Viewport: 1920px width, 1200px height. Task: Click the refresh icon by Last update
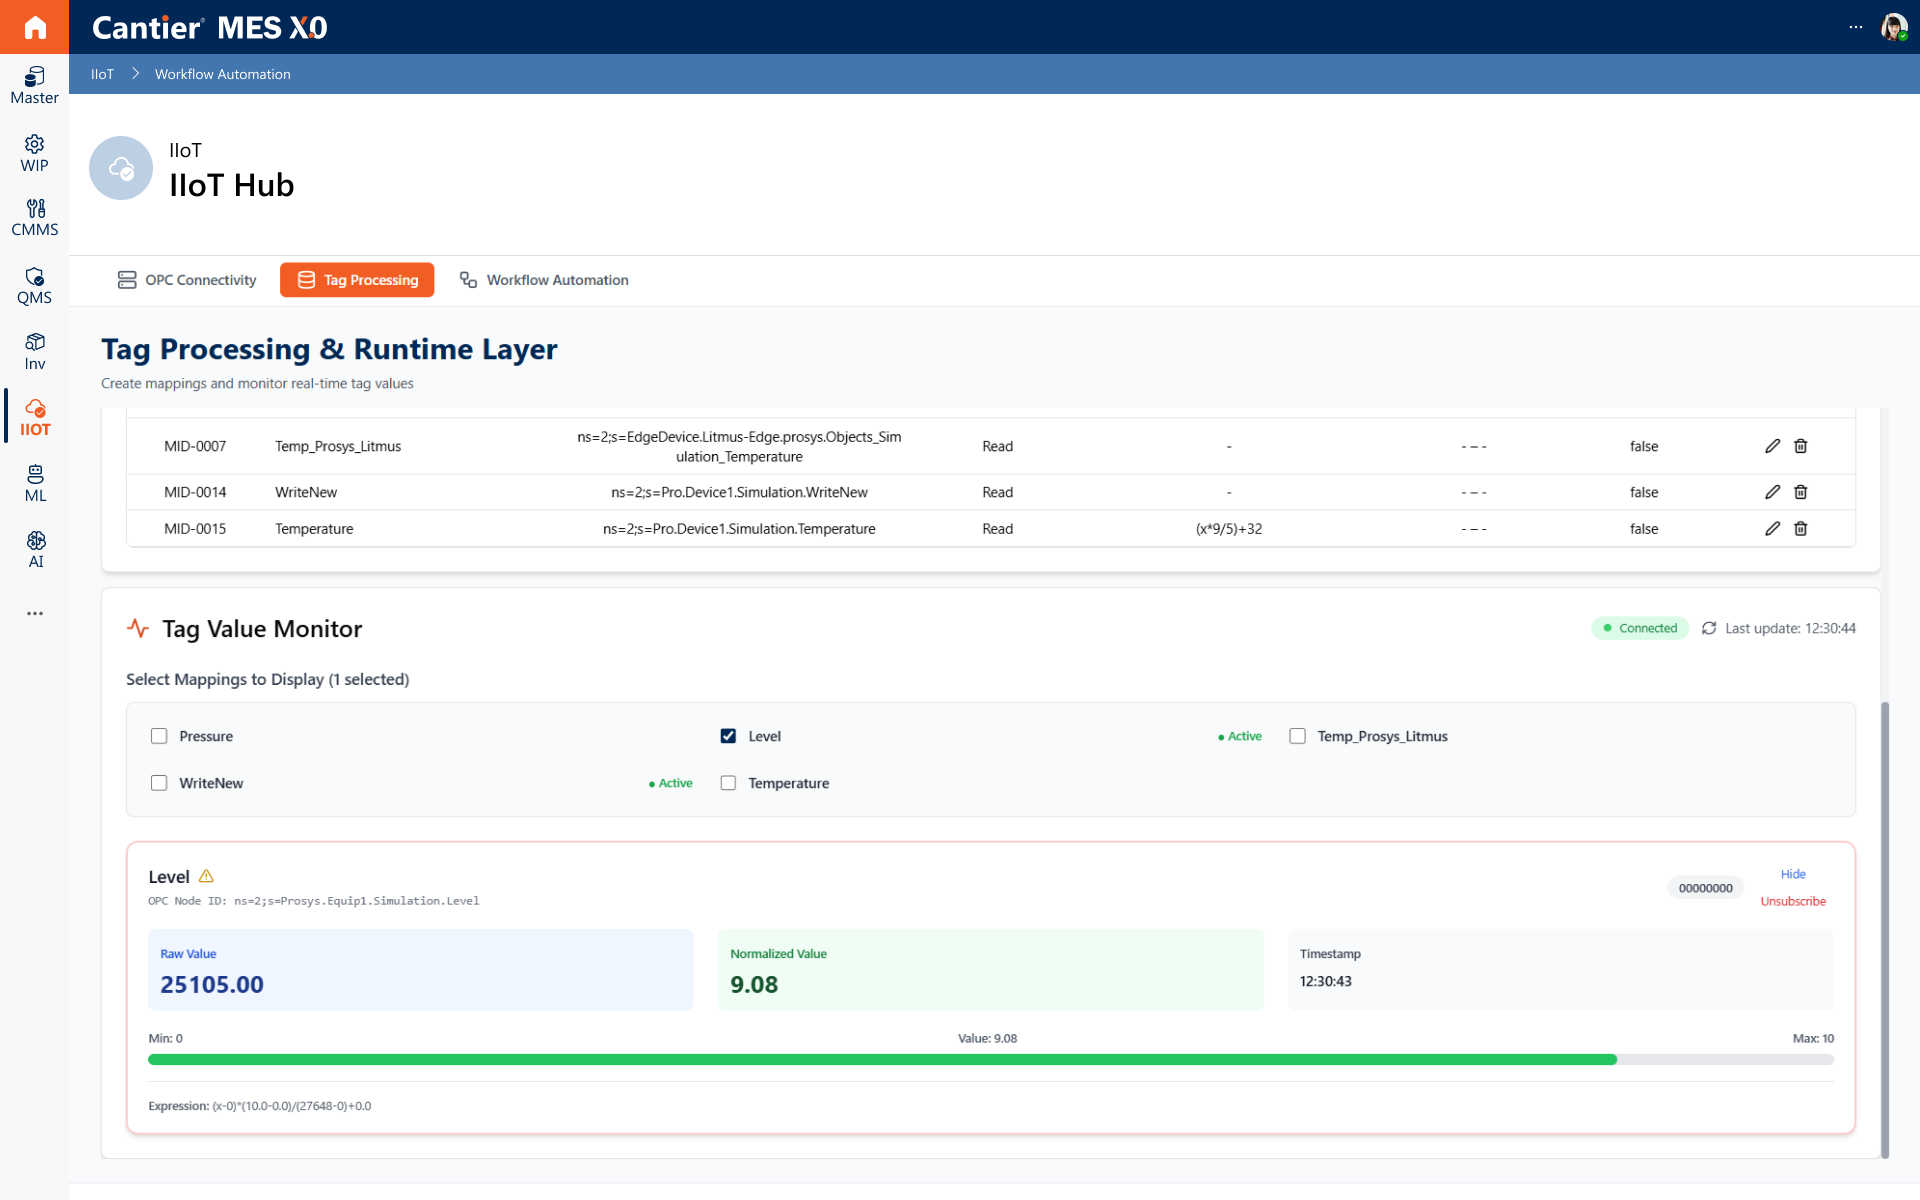(x=1709, y=628)
